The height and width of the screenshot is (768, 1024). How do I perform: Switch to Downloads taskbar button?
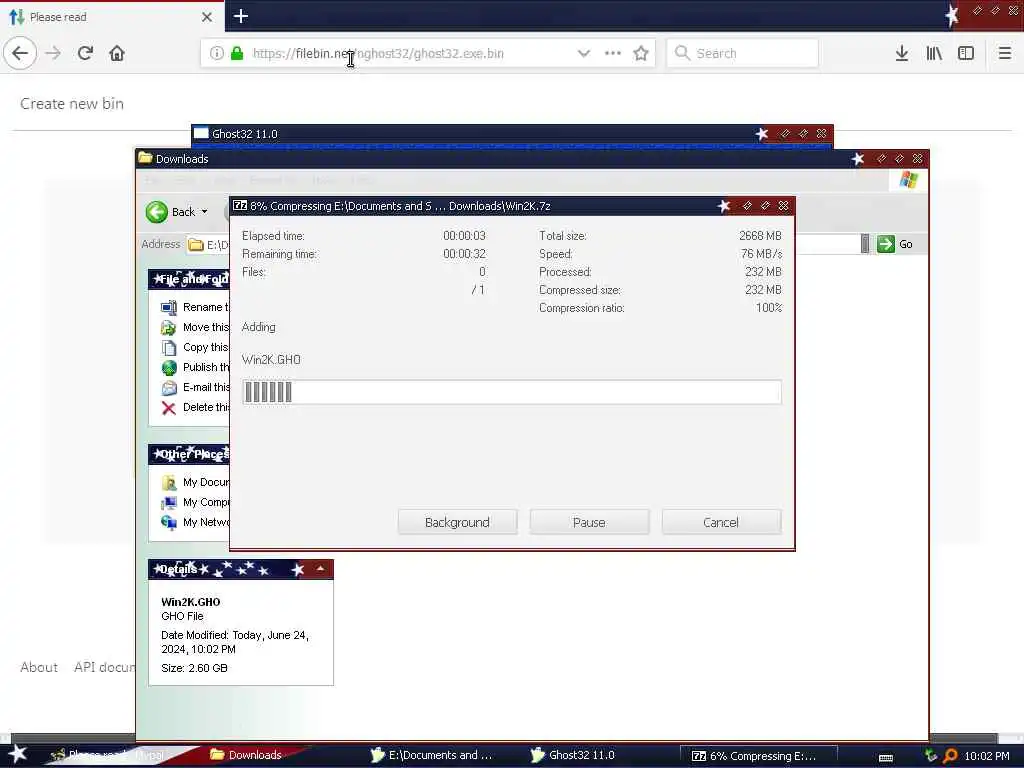point(247,755)
